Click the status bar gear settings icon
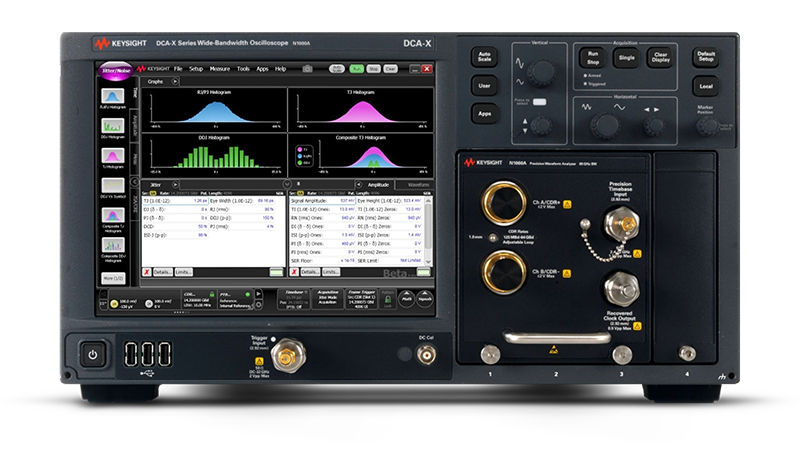 click(x=258, y=305)
